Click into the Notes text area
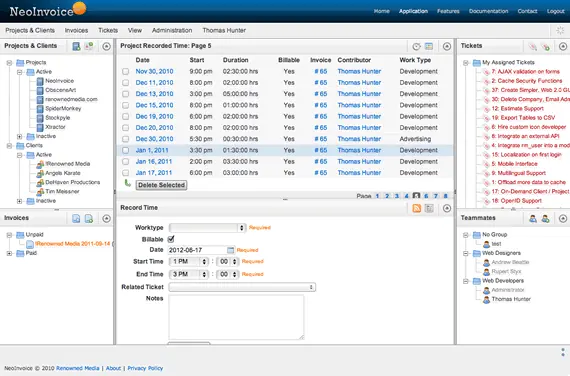 [x=236, y=317]
